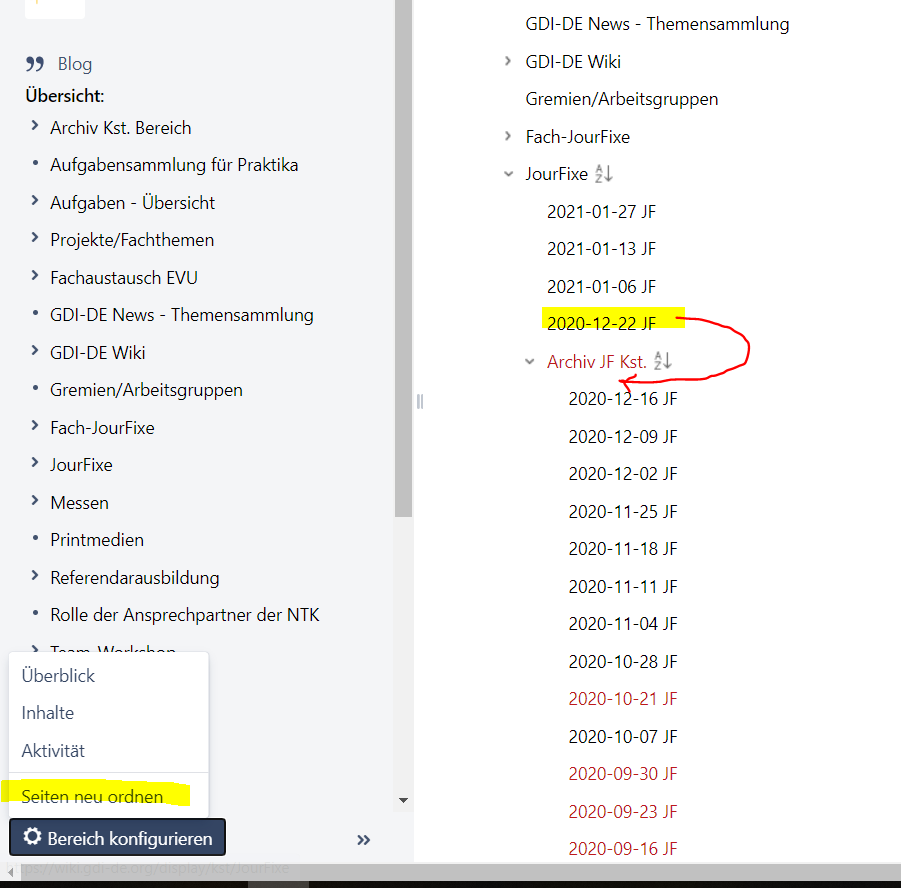
Task: Open the red 2020-10-21 JF page
Action: click(x=622, y=699)
